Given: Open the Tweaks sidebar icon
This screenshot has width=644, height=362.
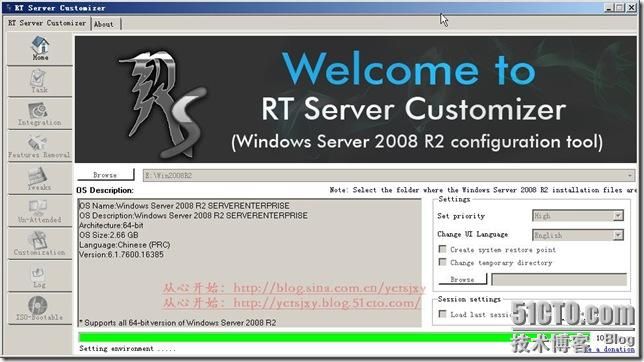Looking at the screenshot, I should coord(39,179).
